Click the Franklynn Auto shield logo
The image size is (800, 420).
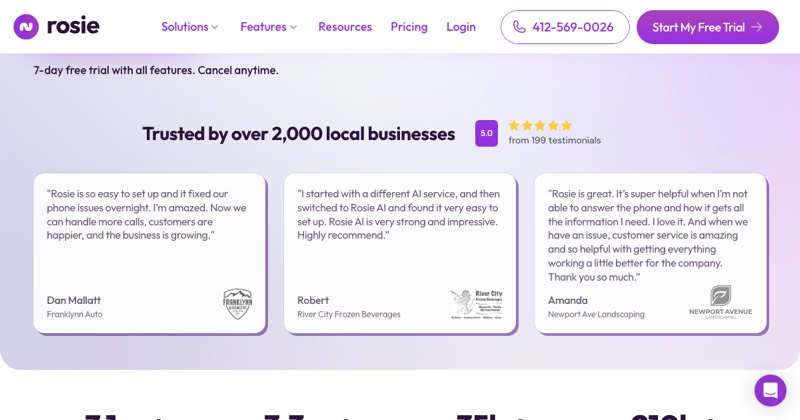click(238, 304)
